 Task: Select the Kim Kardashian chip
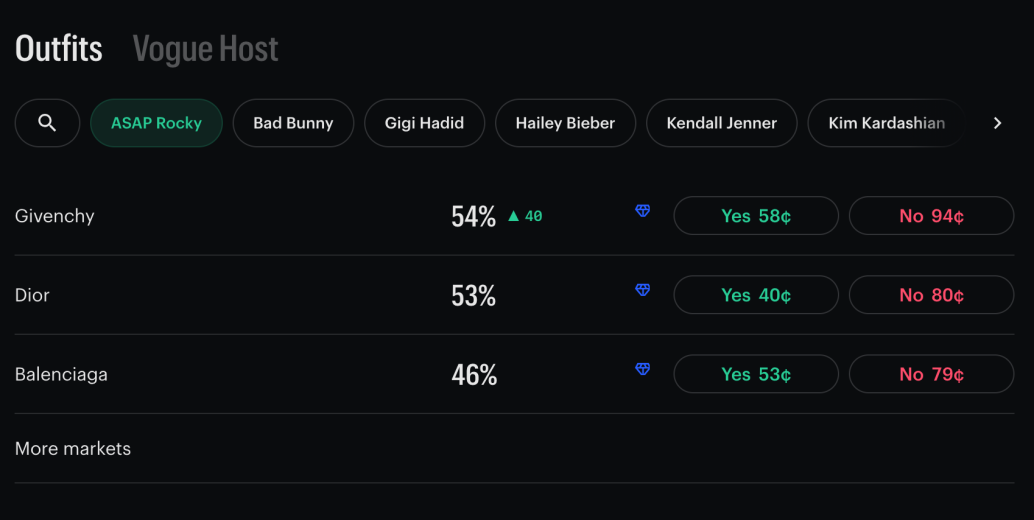[x=886, y=123]
